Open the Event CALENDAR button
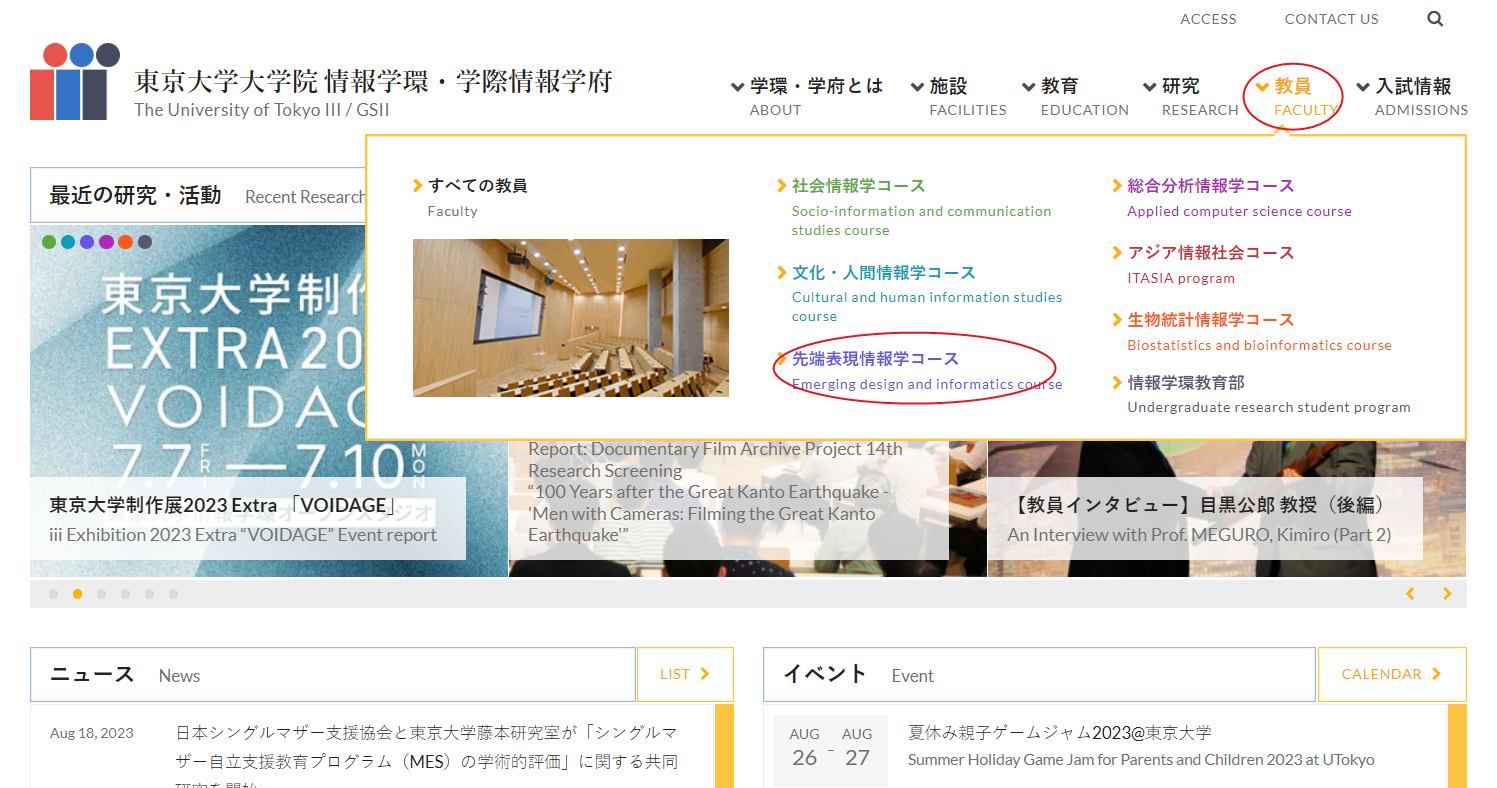The height and width of the screenshot is (788, 1497). [1392, 674]
